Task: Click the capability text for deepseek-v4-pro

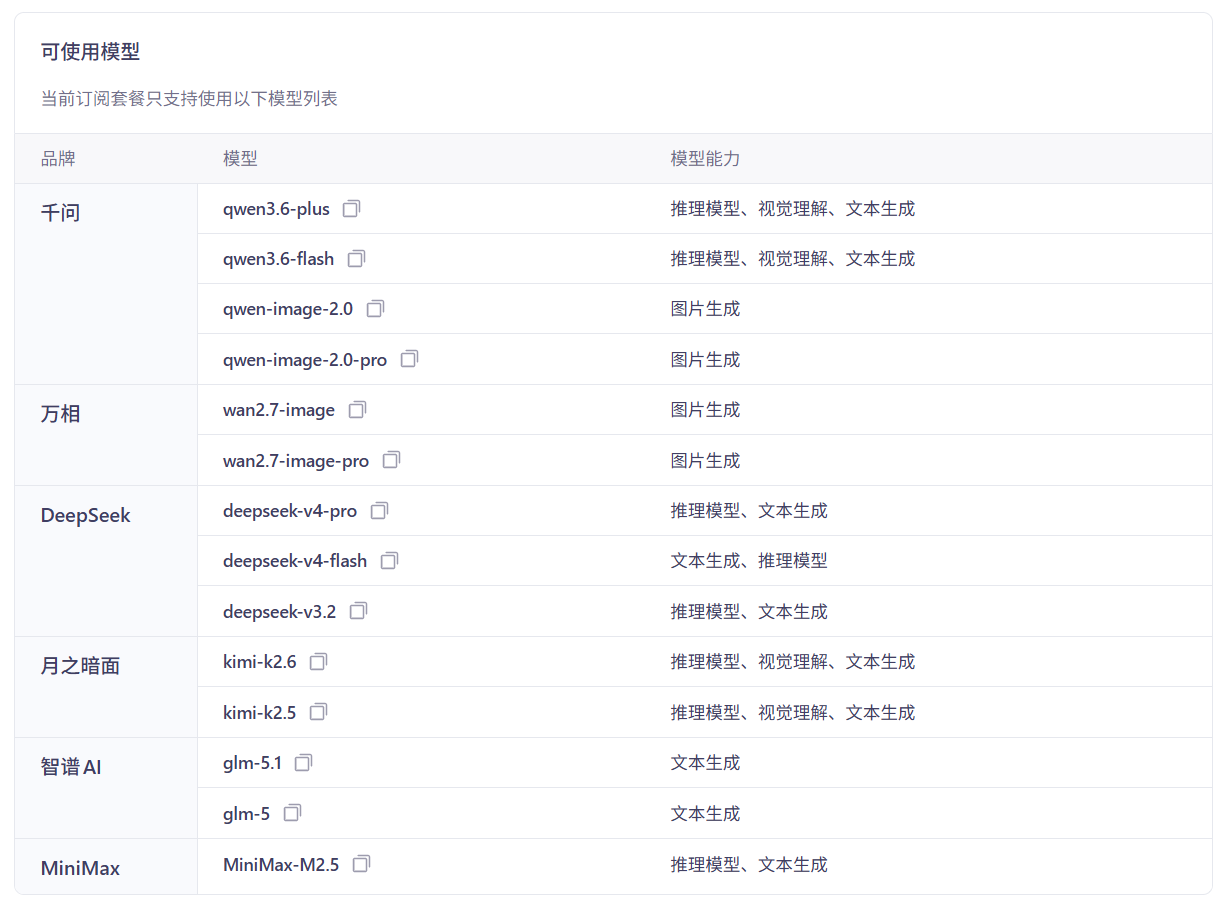Action: [749, 511]
